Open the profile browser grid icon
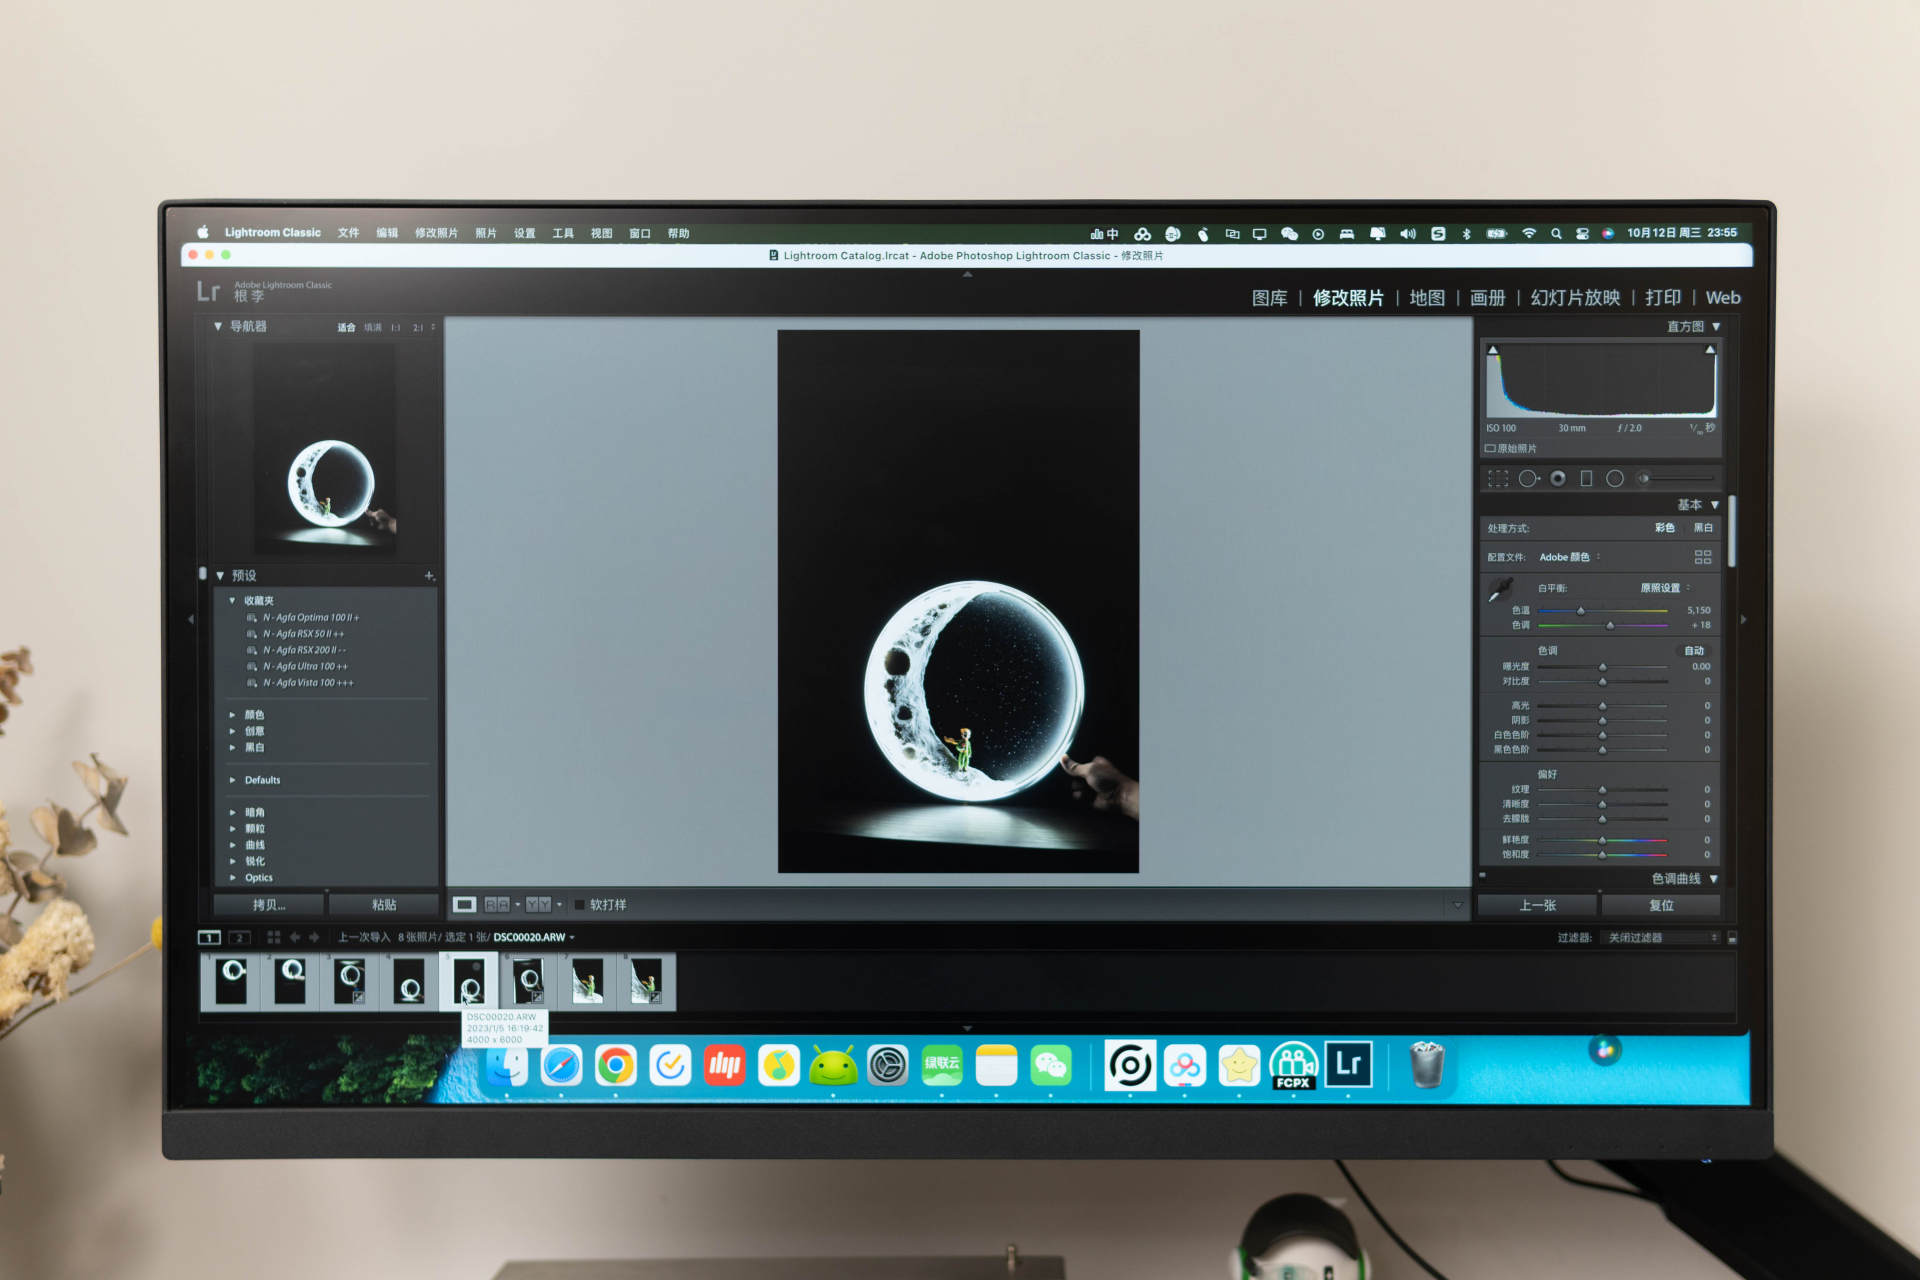The image size is (1920, 1280). 1703,557
